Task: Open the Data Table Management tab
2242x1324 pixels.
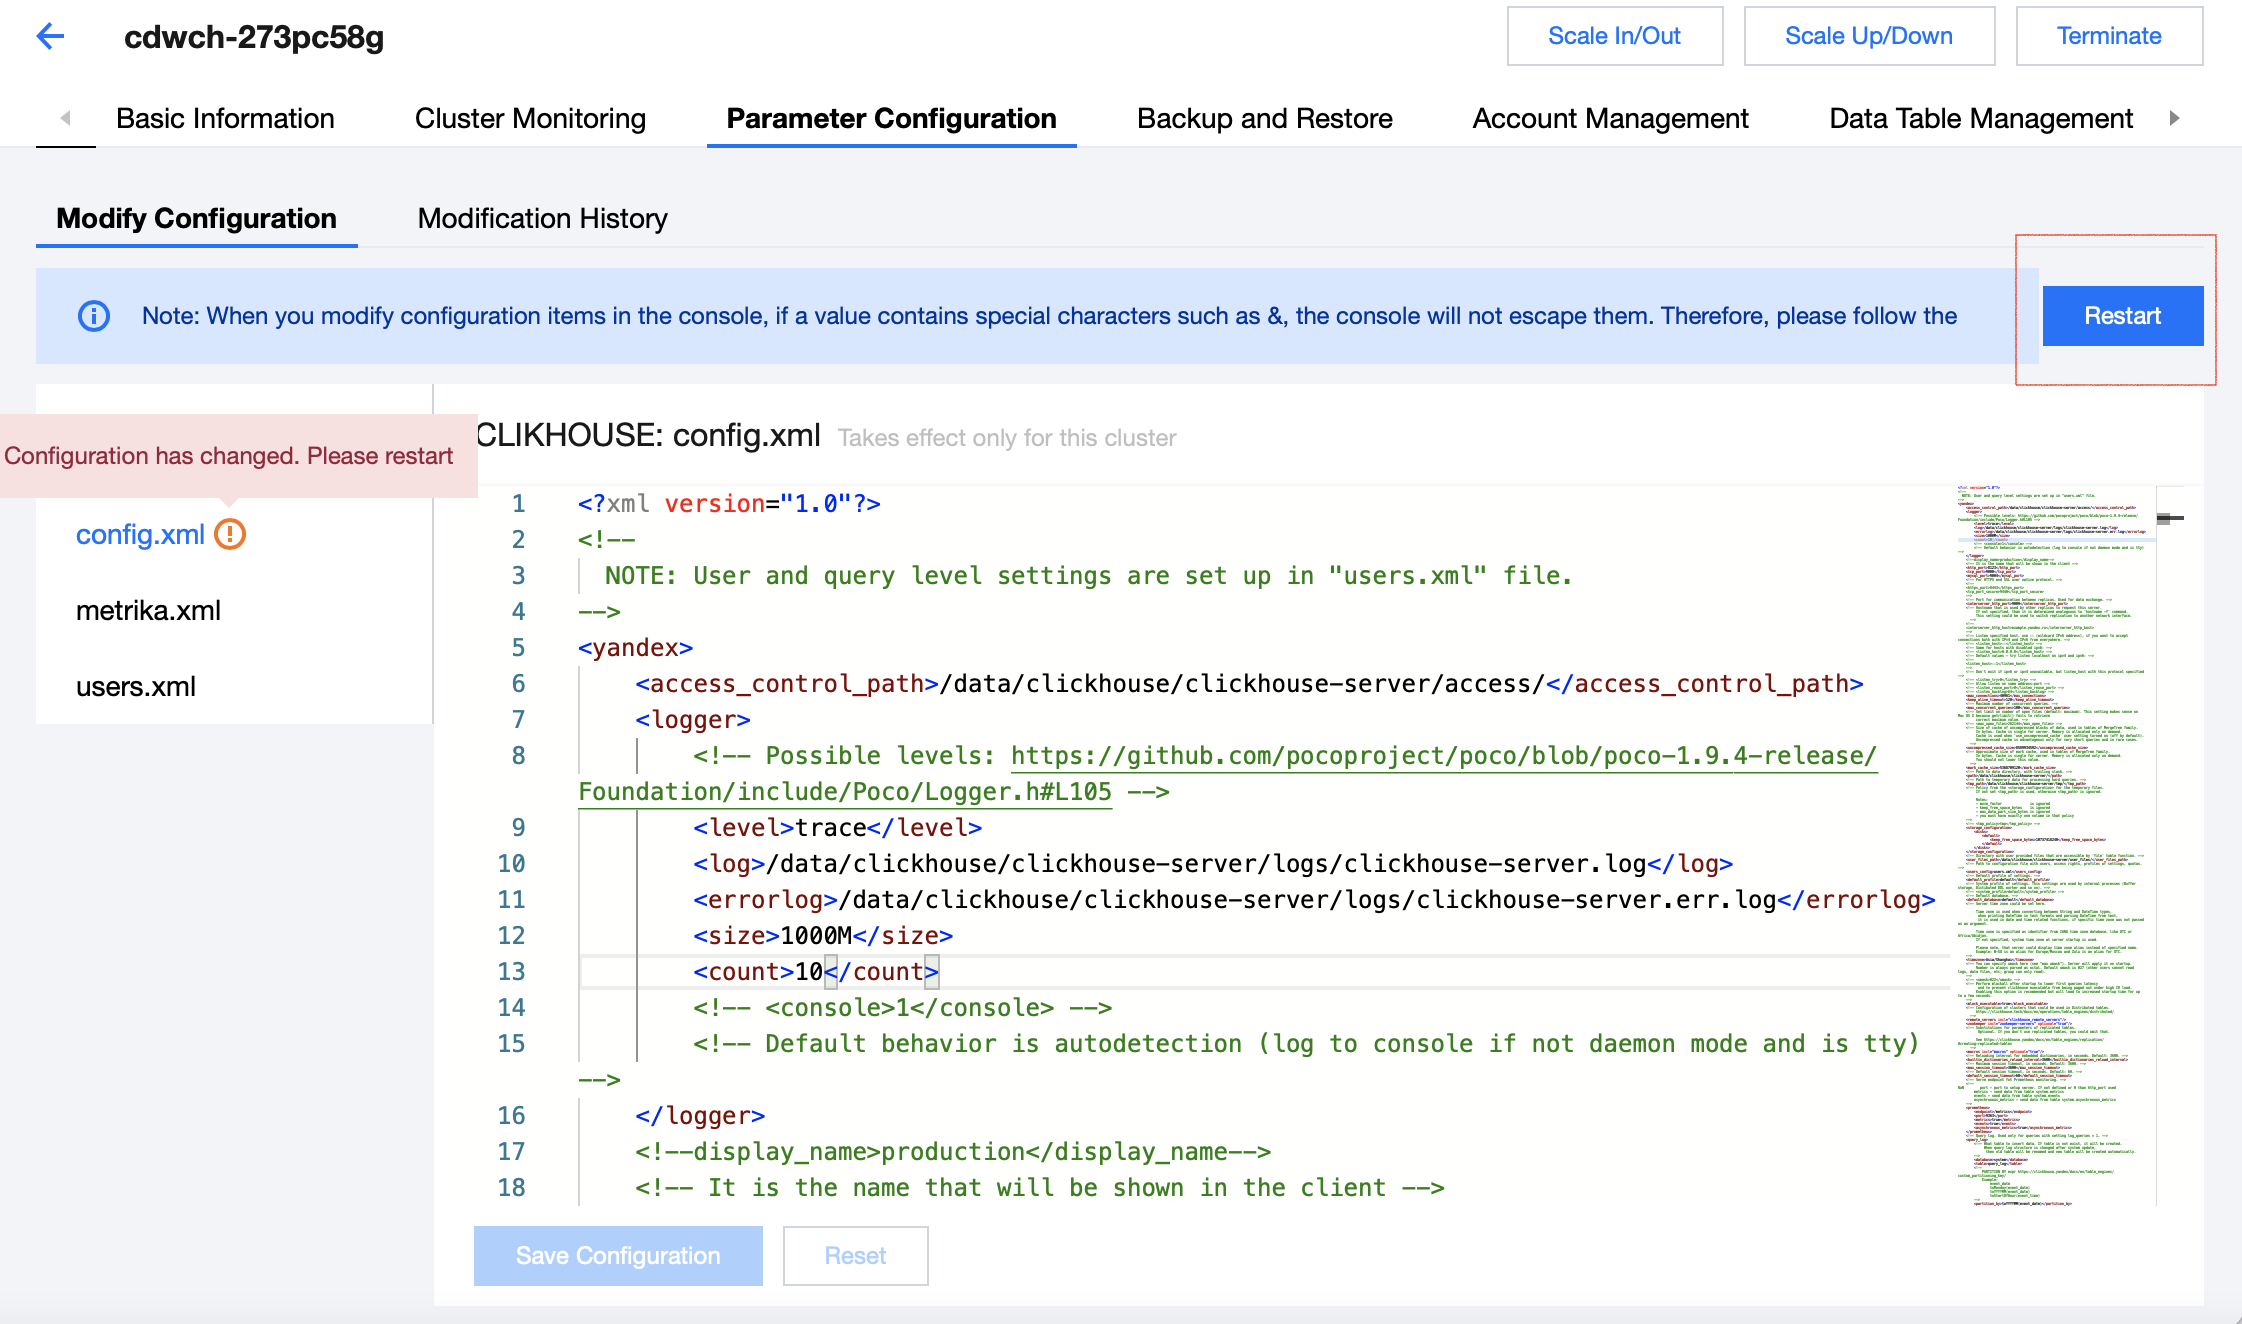Action: coord(1980,118)
